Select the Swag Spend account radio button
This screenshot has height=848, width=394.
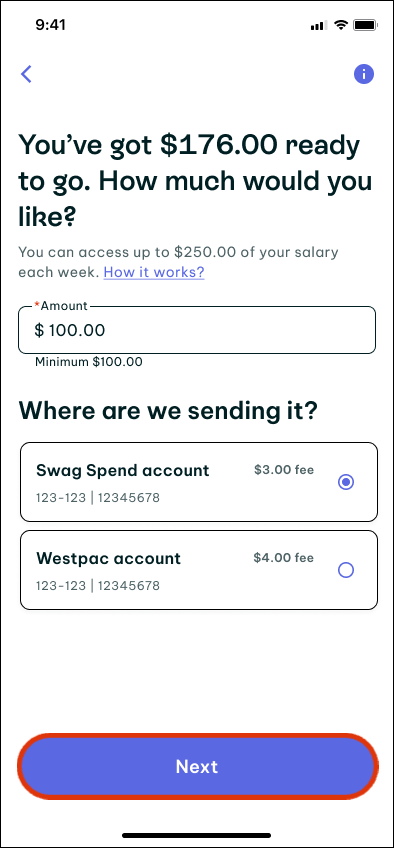[345, 482]
